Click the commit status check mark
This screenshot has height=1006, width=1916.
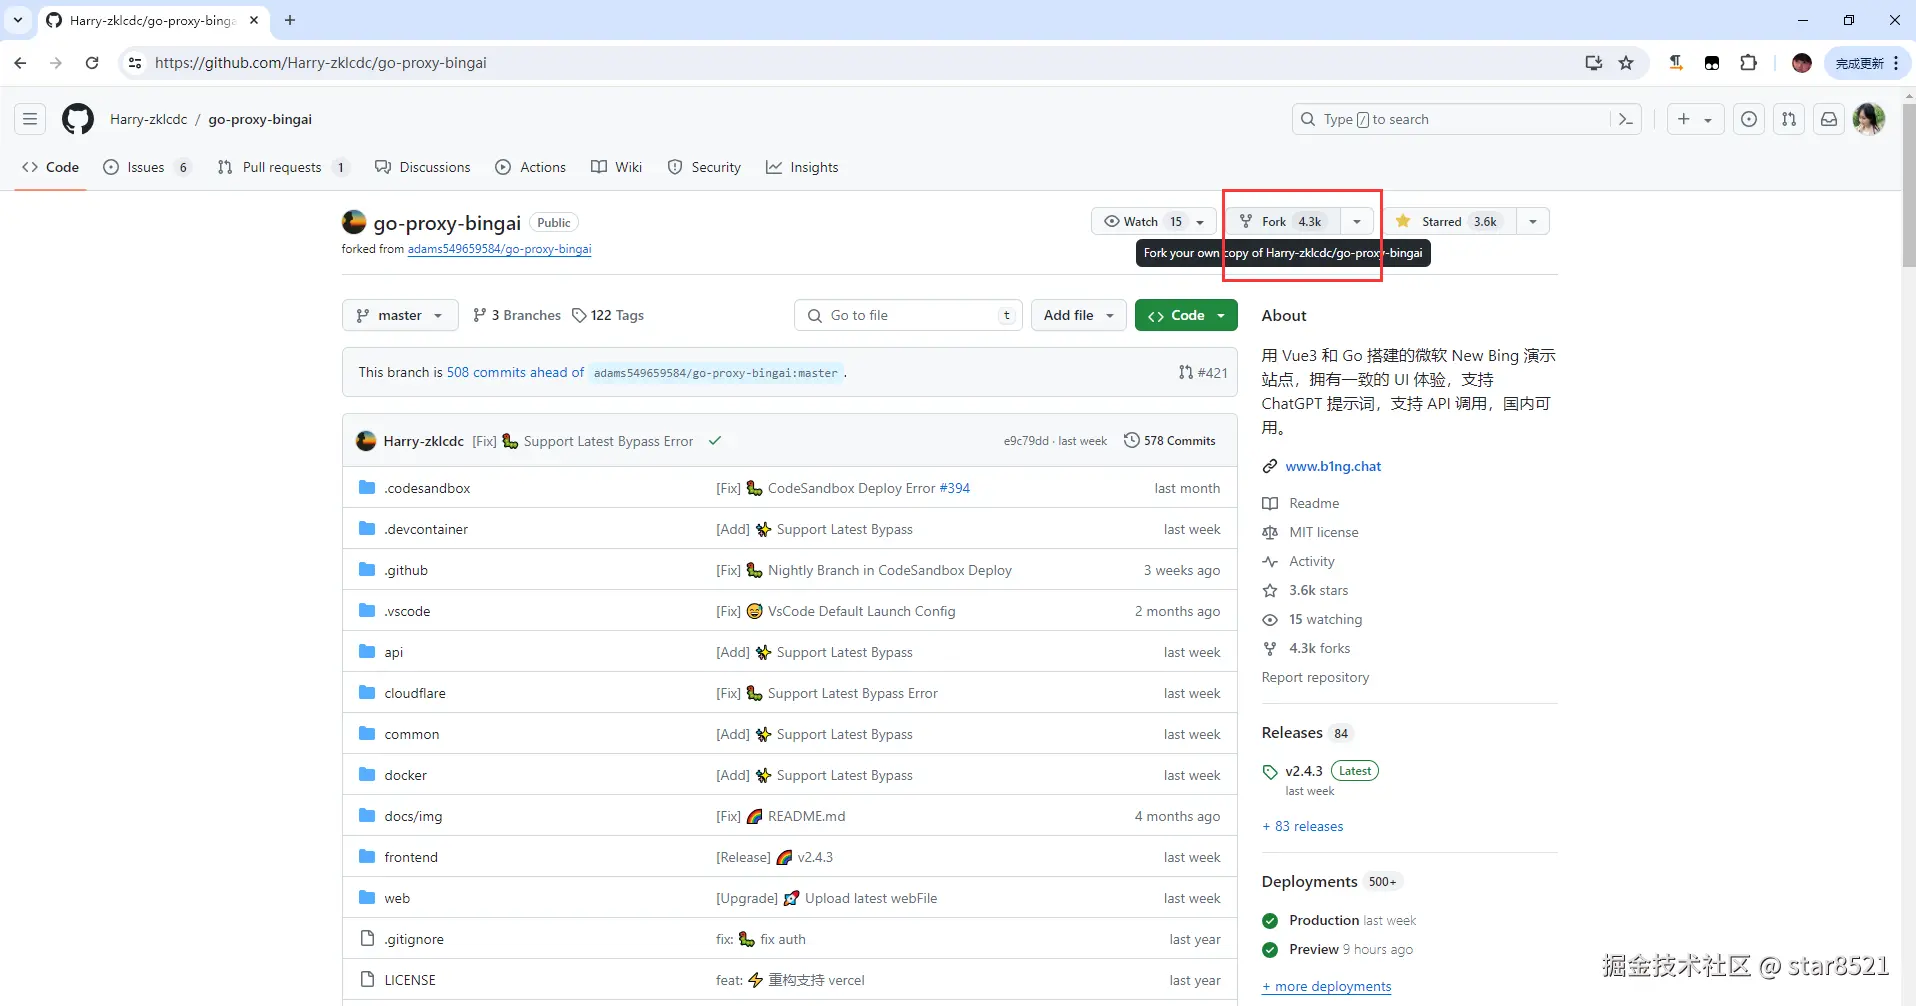715,441
